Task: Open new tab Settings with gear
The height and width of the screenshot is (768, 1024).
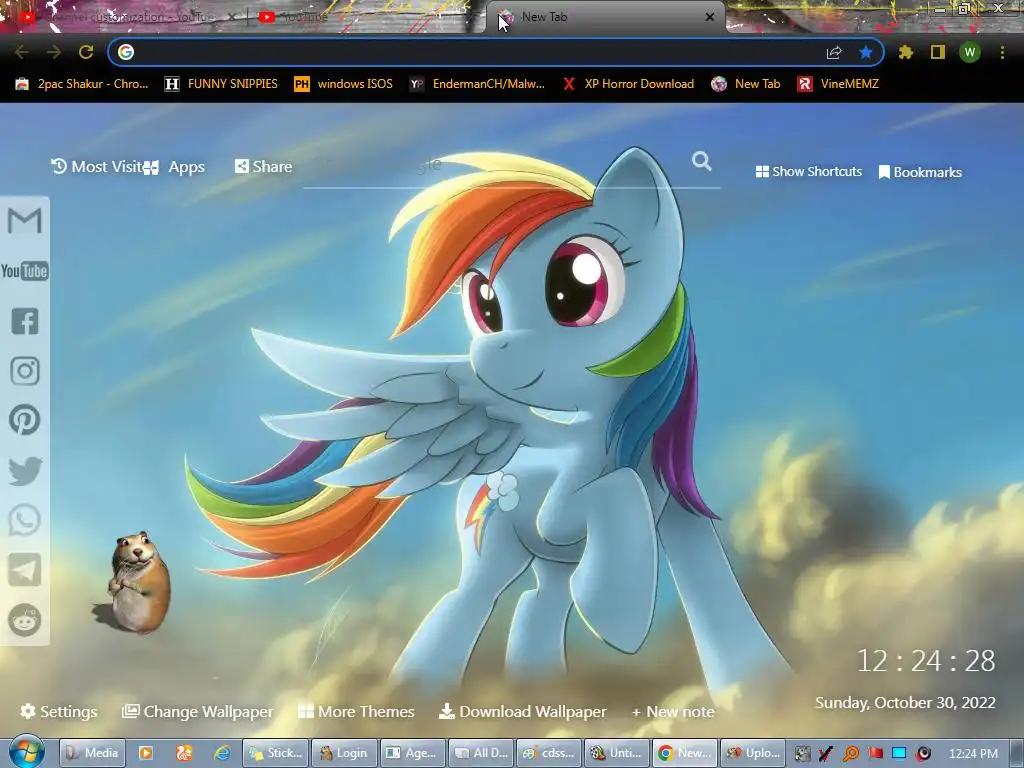Action: coord(59,711)
